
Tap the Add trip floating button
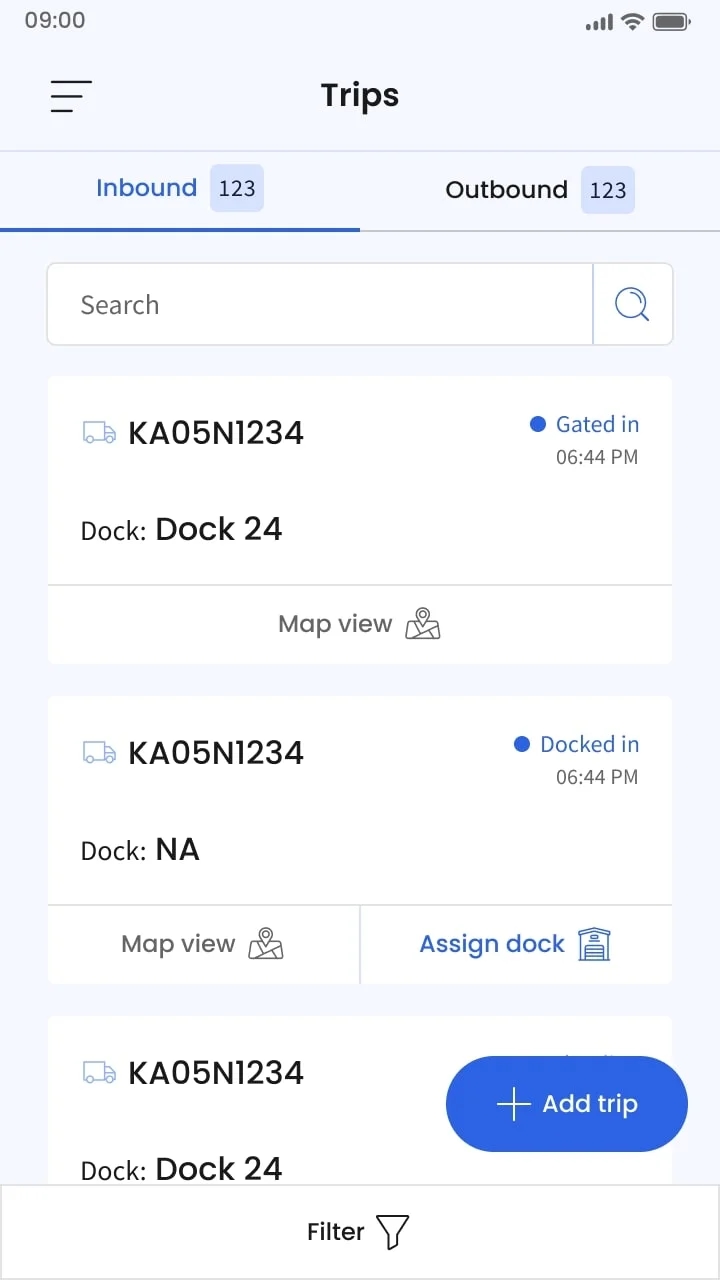567,1104
